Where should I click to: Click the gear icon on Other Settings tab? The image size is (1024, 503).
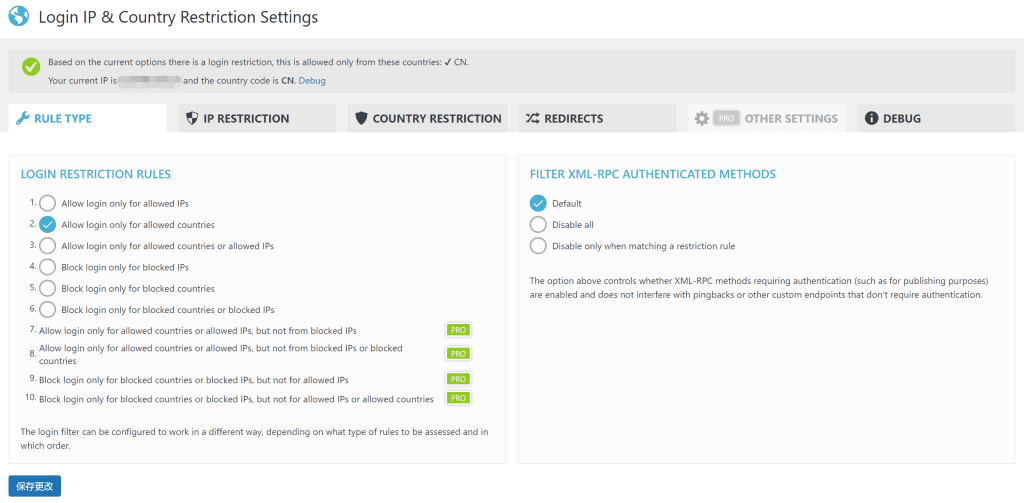coord(702,118)
